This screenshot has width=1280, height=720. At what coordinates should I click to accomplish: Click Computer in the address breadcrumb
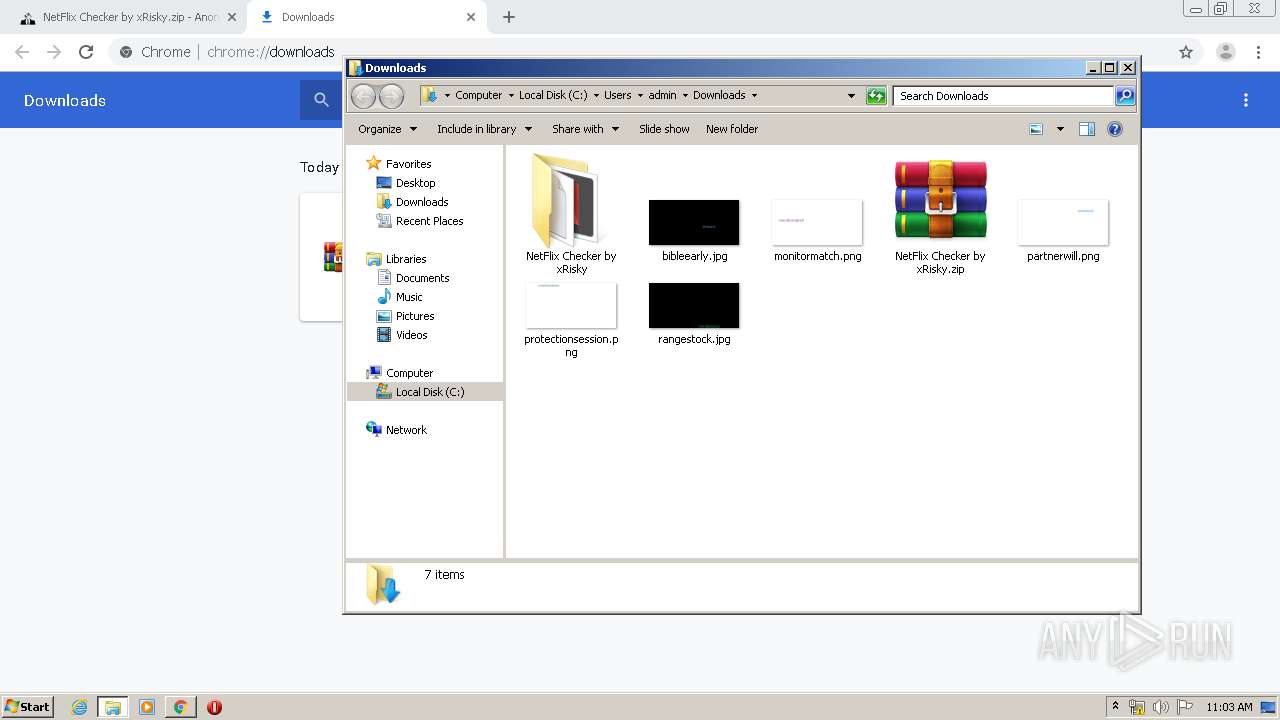click(478, 96)
